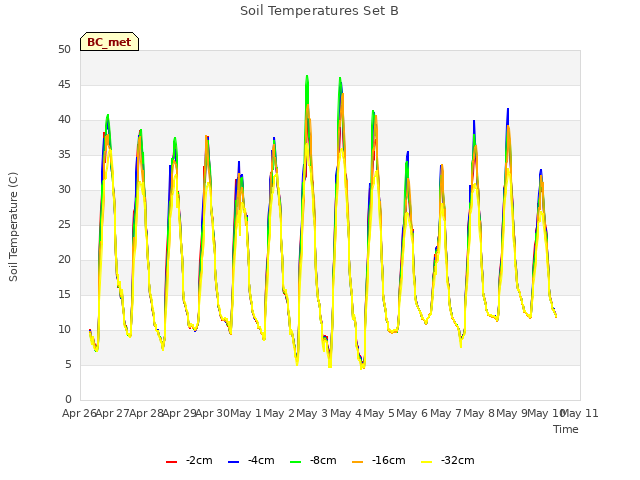Click the -8cm legend label

[323, 460]
